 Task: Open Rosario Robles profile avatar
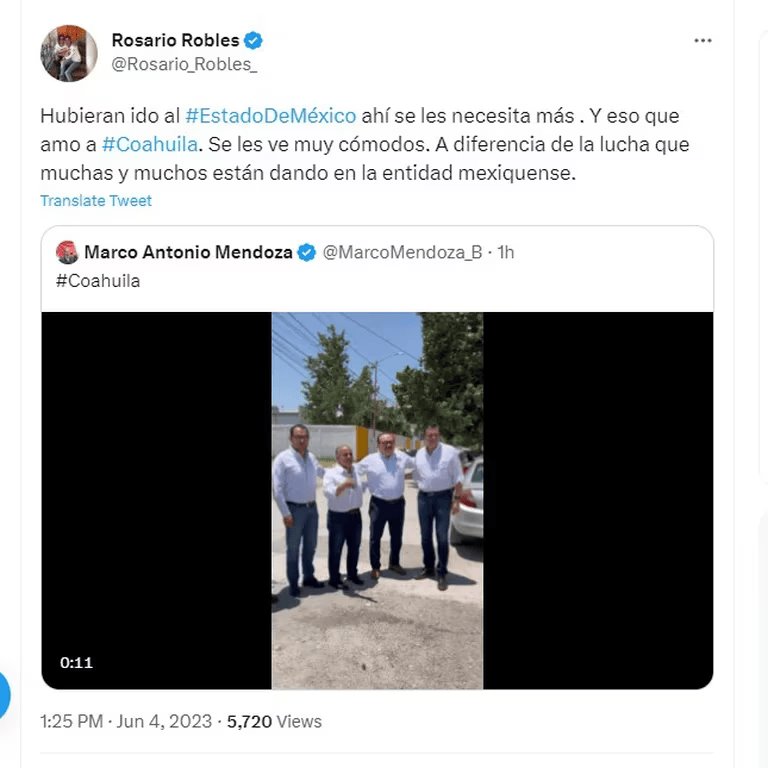tap(69, 53)
